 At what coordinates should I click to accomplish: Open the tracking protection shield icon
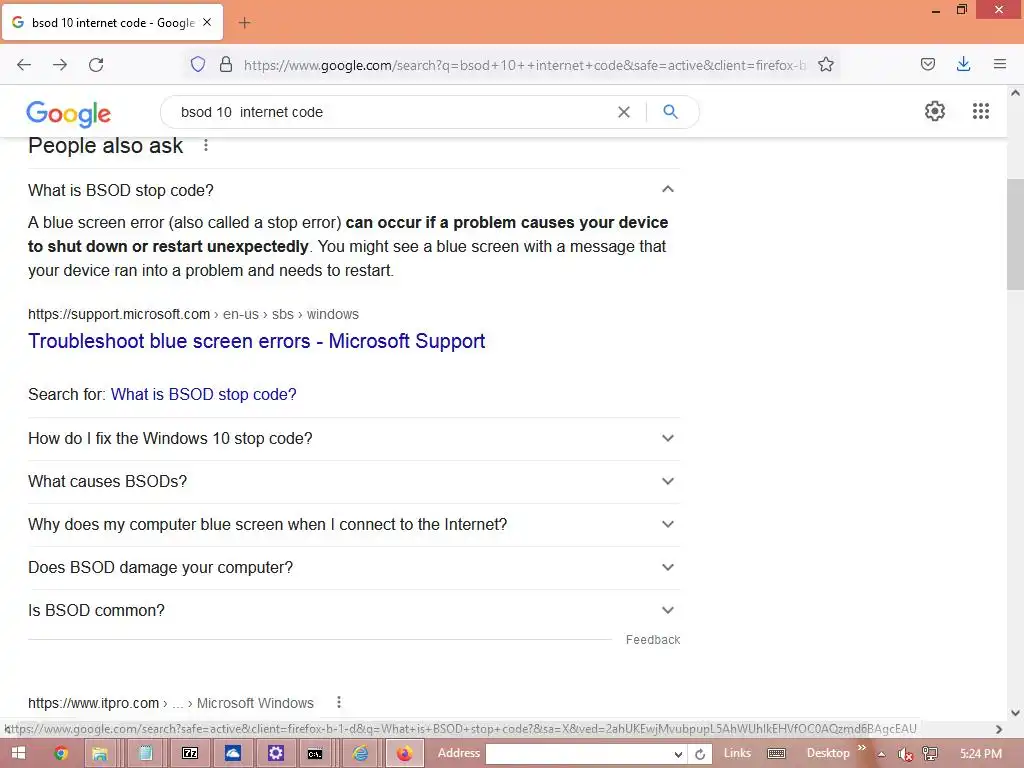(x=198, y=64)
